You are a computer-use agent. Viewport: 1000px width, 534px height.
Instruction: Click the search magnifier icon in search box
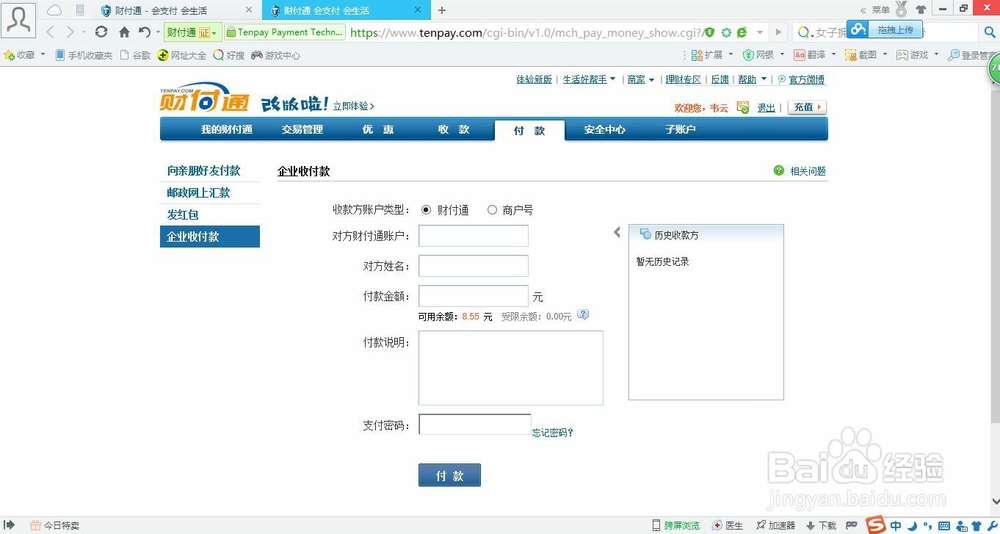[988, 32]
